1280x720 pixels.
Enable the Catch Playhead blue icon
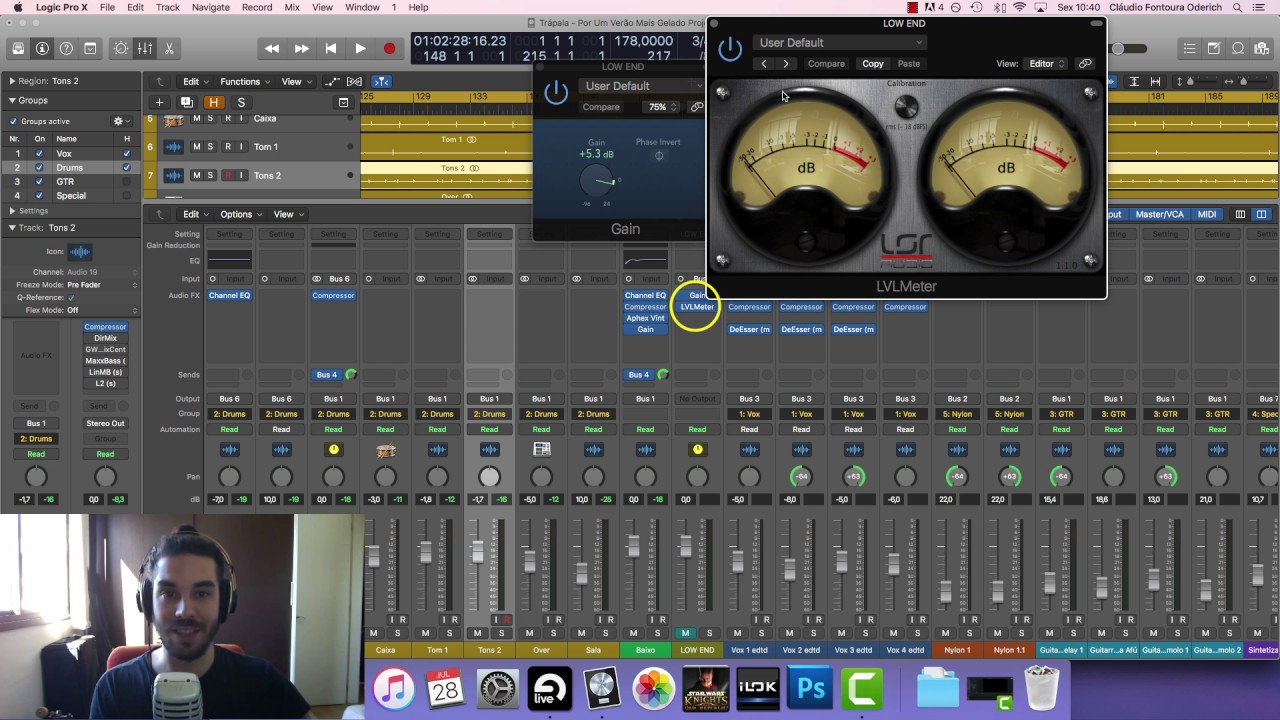click(x=381, y=82)
